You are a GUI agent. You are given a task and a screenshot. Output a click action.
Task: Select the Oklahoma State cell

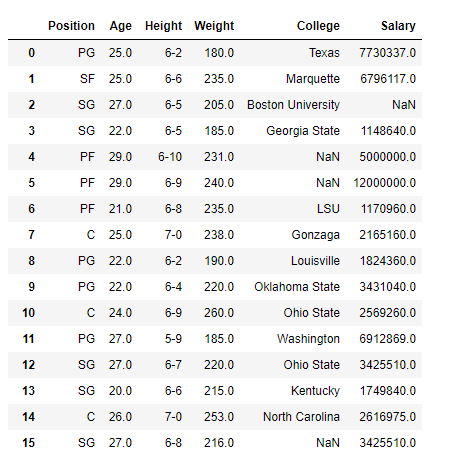pos(297,287)
